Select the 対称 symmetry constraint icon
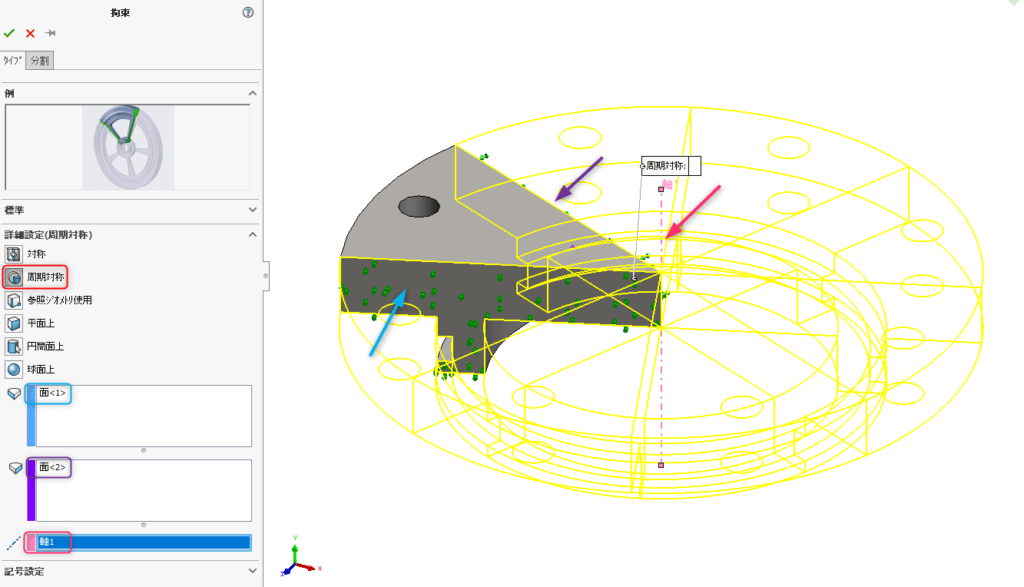 coord(14,254)
